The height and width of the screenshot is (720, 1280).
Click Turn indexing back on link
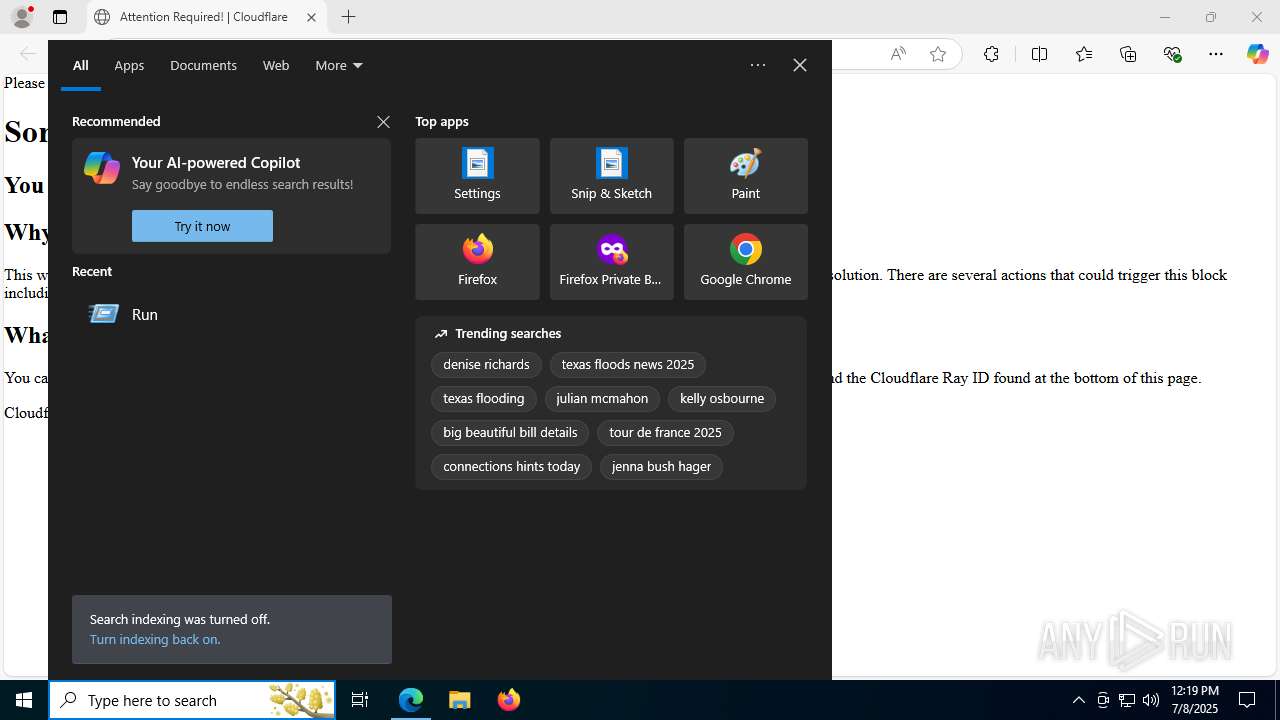154,639
